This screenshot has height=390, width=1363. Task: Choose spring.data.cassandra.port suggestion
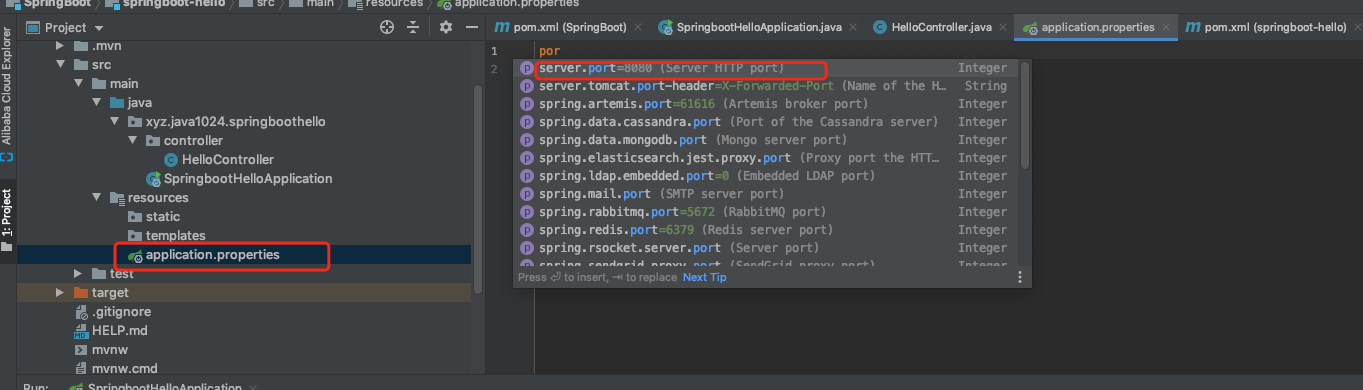coord(766,122)
